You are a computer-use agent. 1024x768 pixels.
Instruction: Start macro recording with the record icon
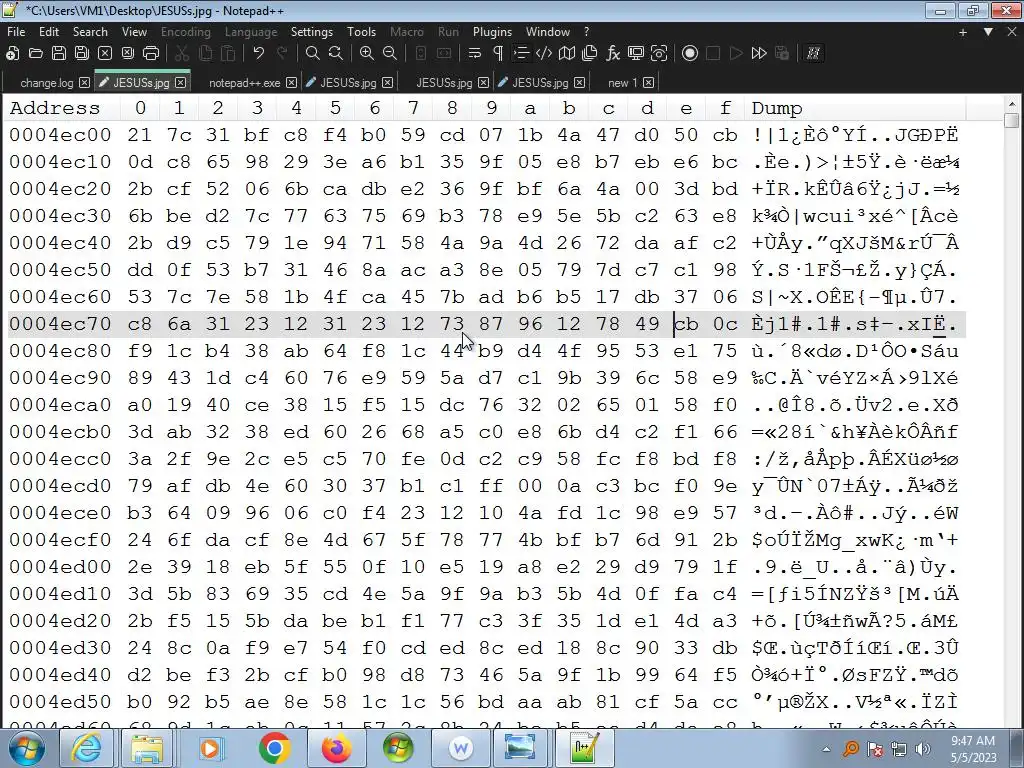690,54
